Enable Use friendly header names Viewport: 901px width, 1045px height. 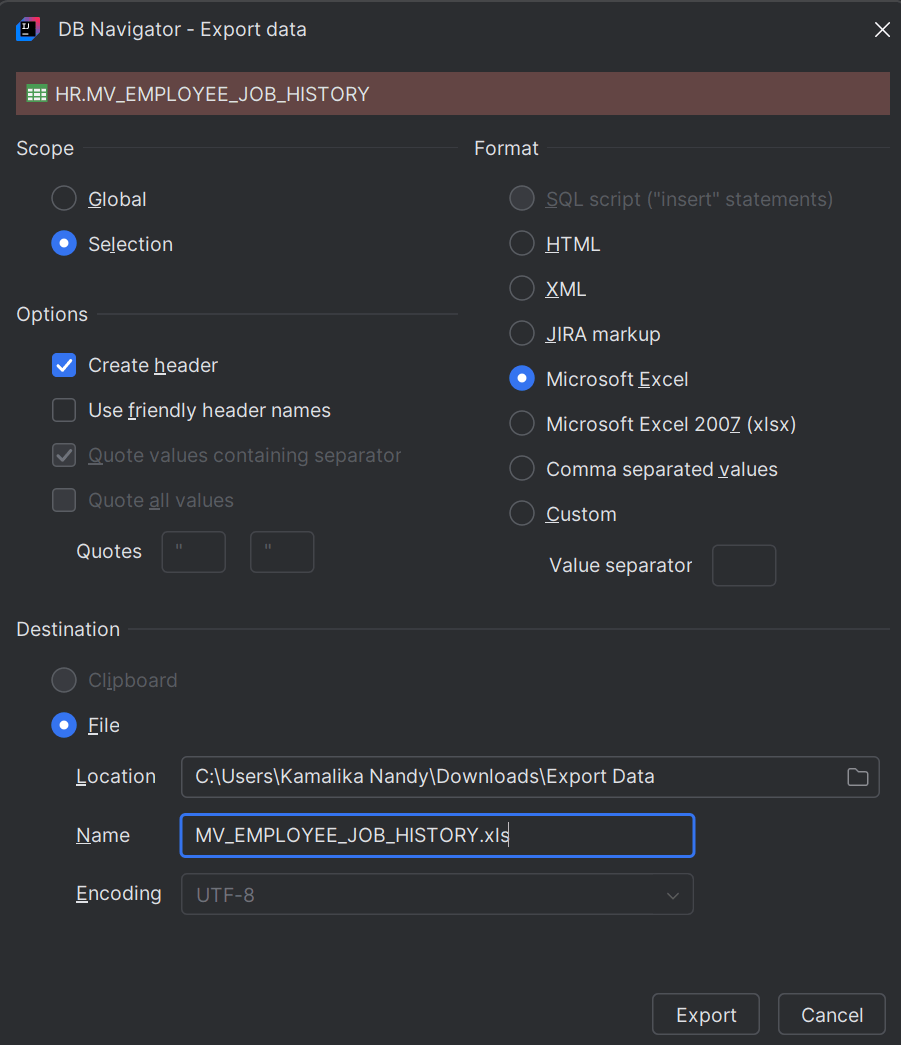pyautogui.click(x=63, y=410)
